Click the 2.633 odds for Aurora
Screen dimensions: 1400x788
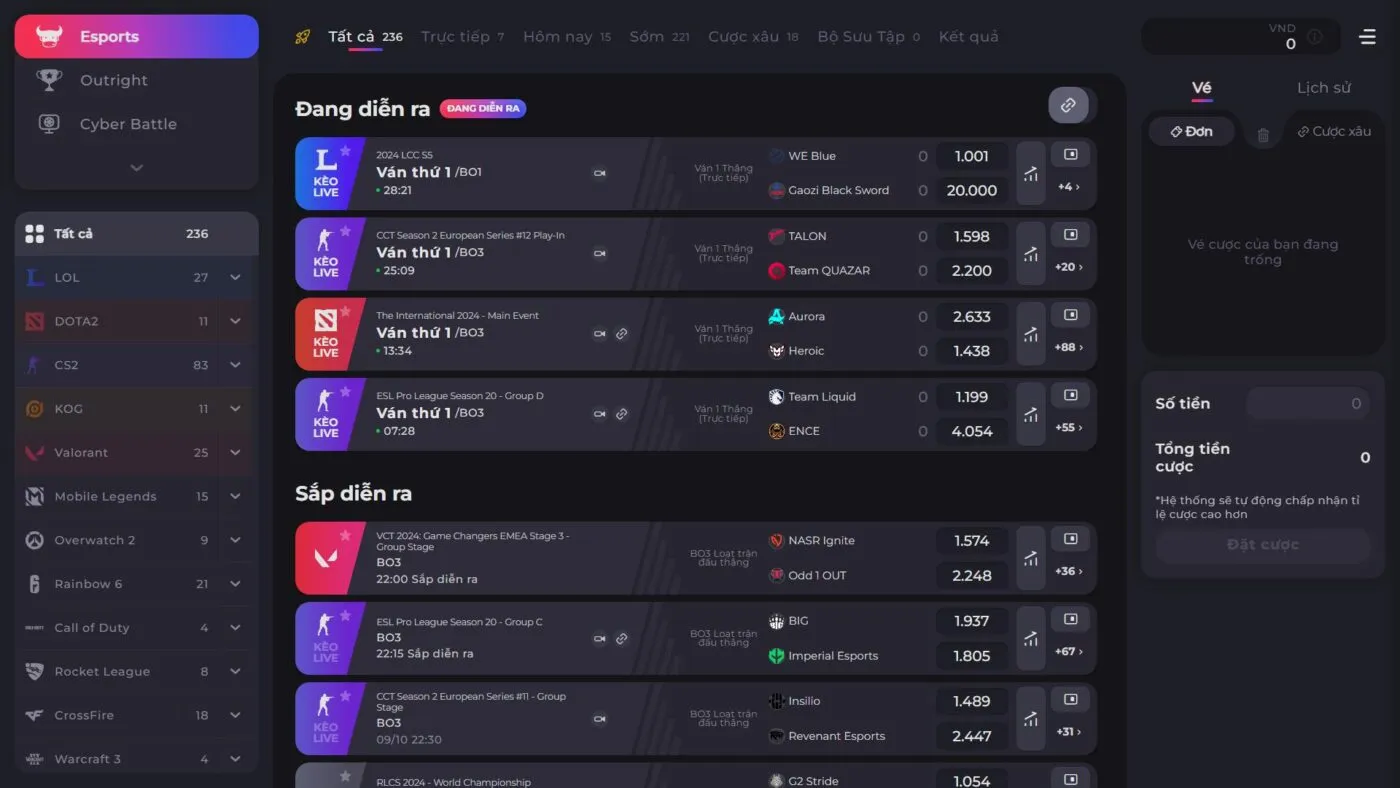971,316
